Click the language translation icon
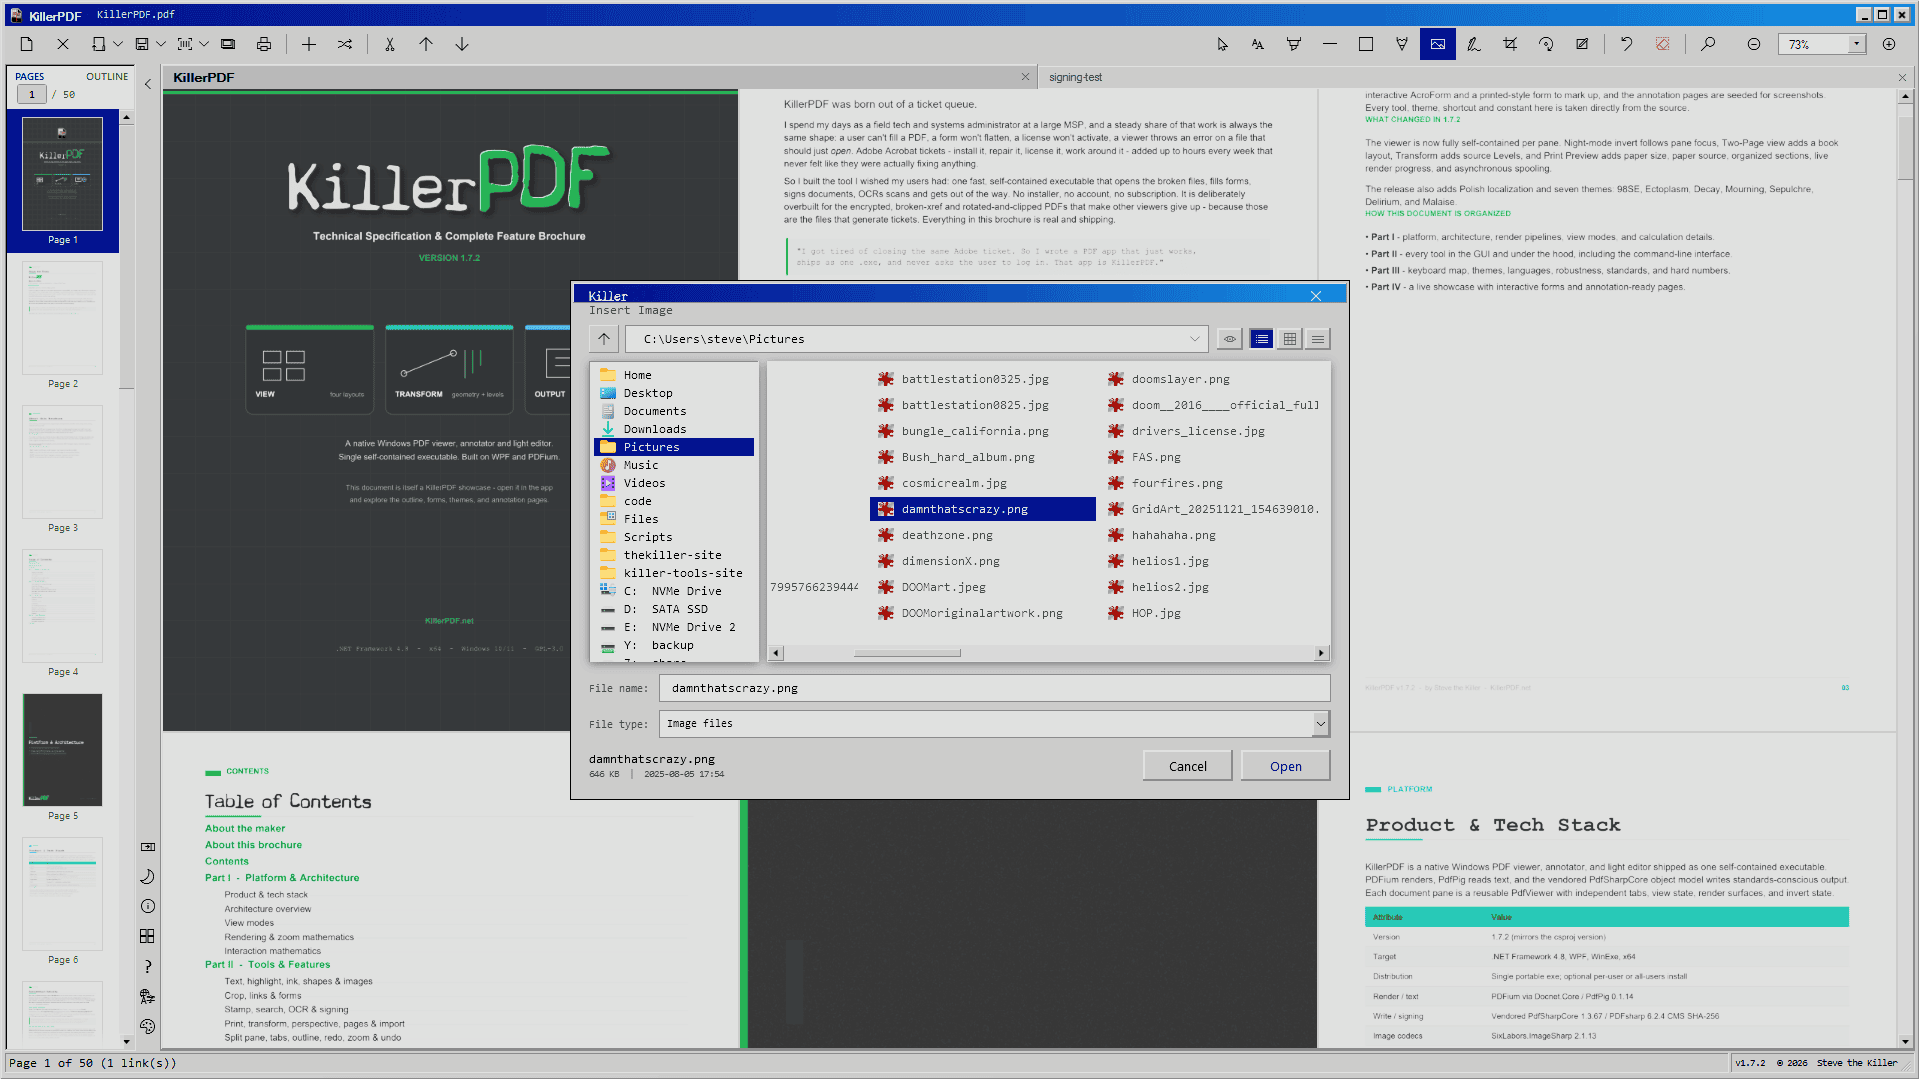This screenshot has width=1919, height=1079. pos(148,996)
